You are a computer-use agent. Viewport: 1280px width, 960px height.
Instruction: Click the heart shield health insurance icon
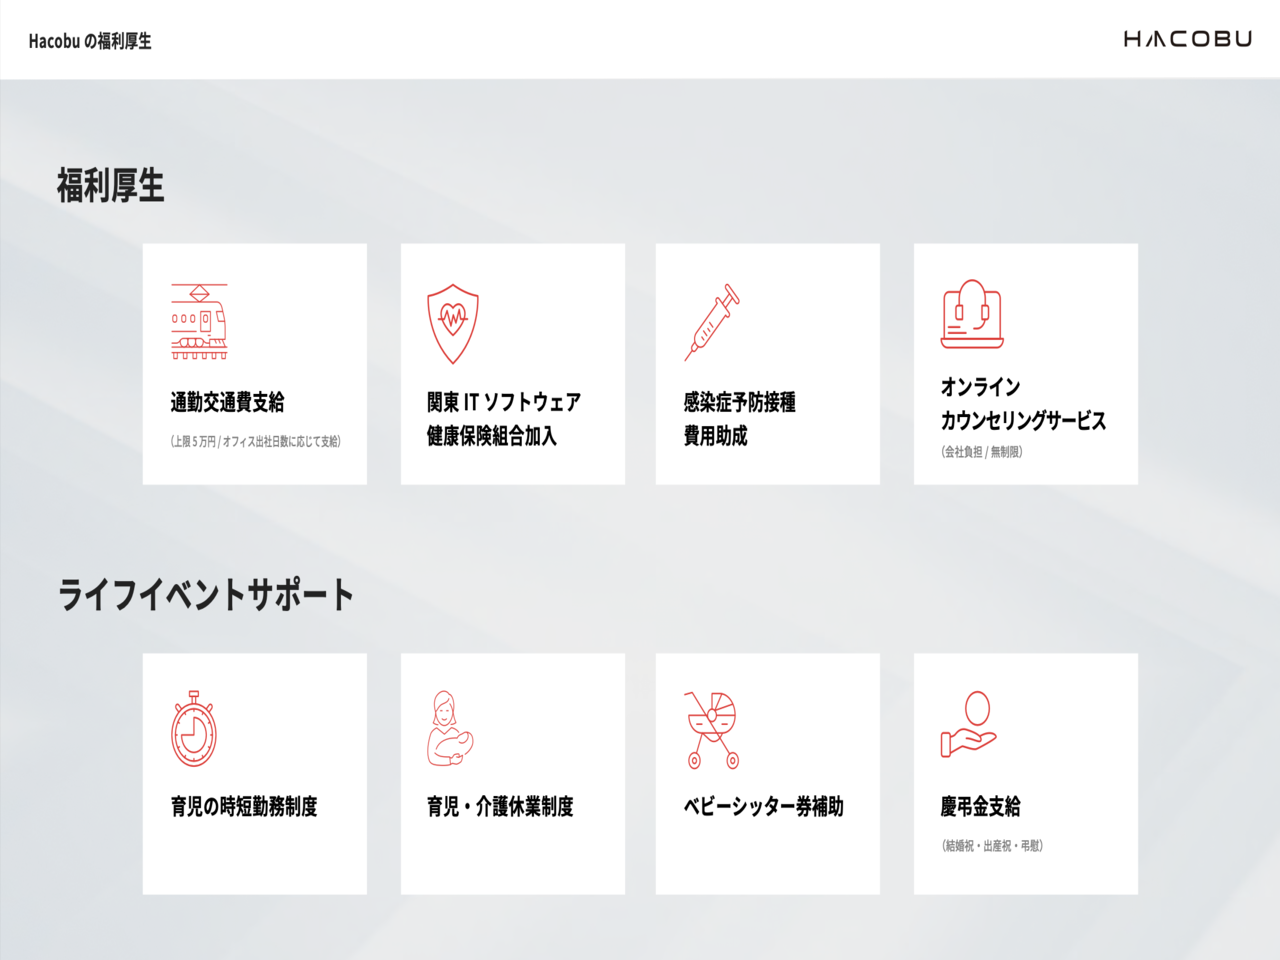pyautogui.click(x=453, y=323)
